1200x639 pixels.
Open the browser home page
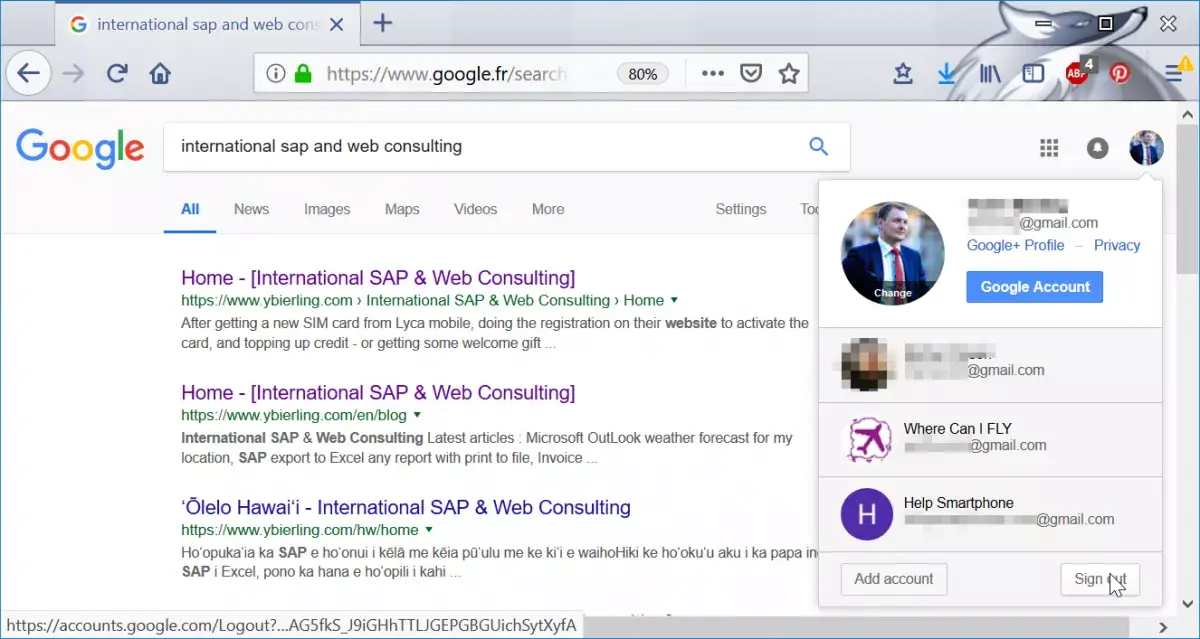[x=160, y=73]
